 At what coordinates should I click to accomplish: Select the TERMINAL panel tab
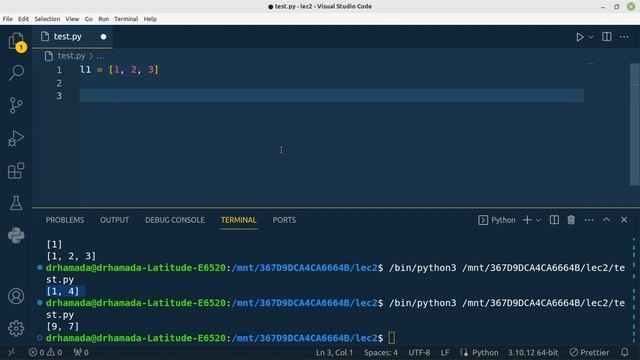(x=238, y=220)
